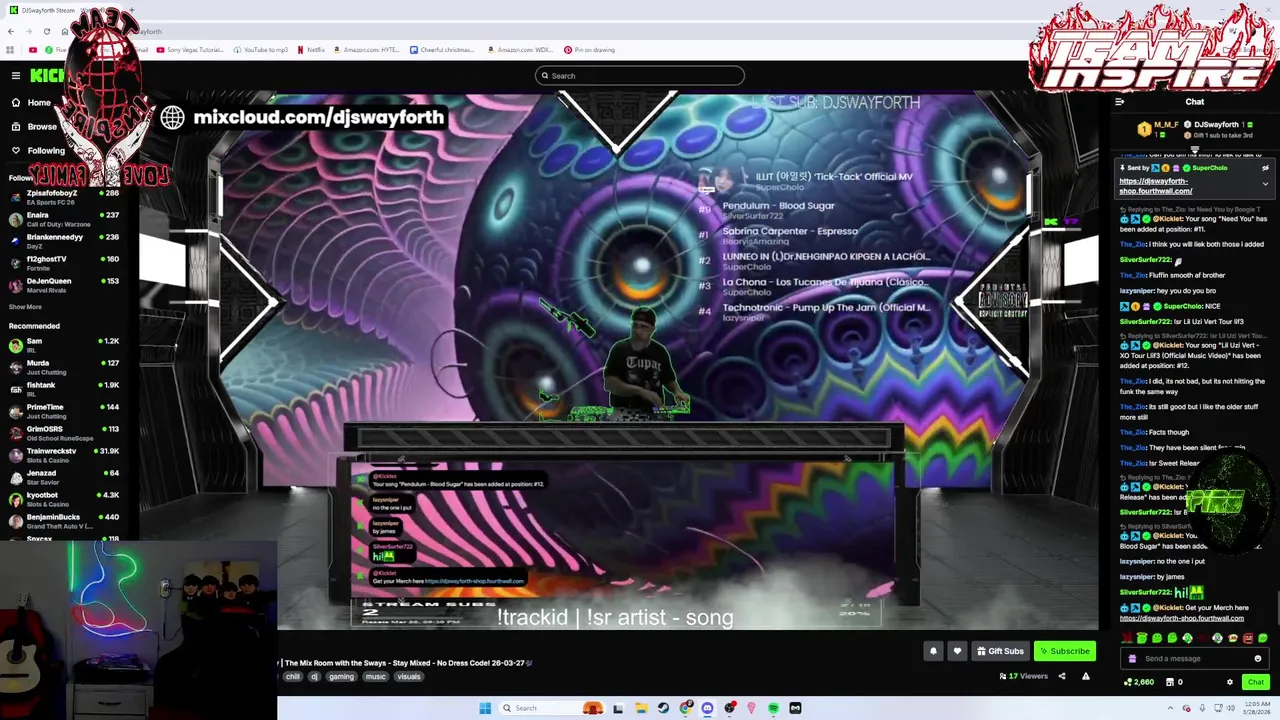This screenshot has height=720, width=1280.
Task: Open GrimOSRS Old School RuneScape channel
Action: [x=64, y=433]
